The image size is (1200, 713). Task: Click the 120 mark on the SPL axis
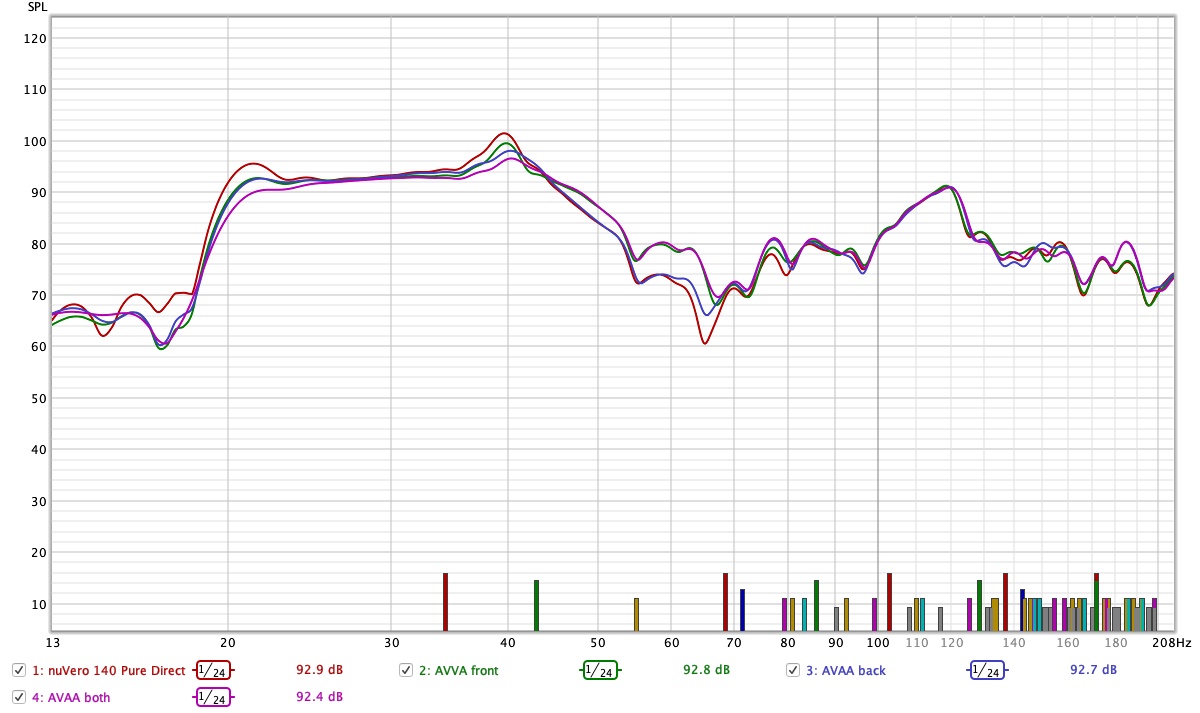pyautogui.click(x=36, y=38)
